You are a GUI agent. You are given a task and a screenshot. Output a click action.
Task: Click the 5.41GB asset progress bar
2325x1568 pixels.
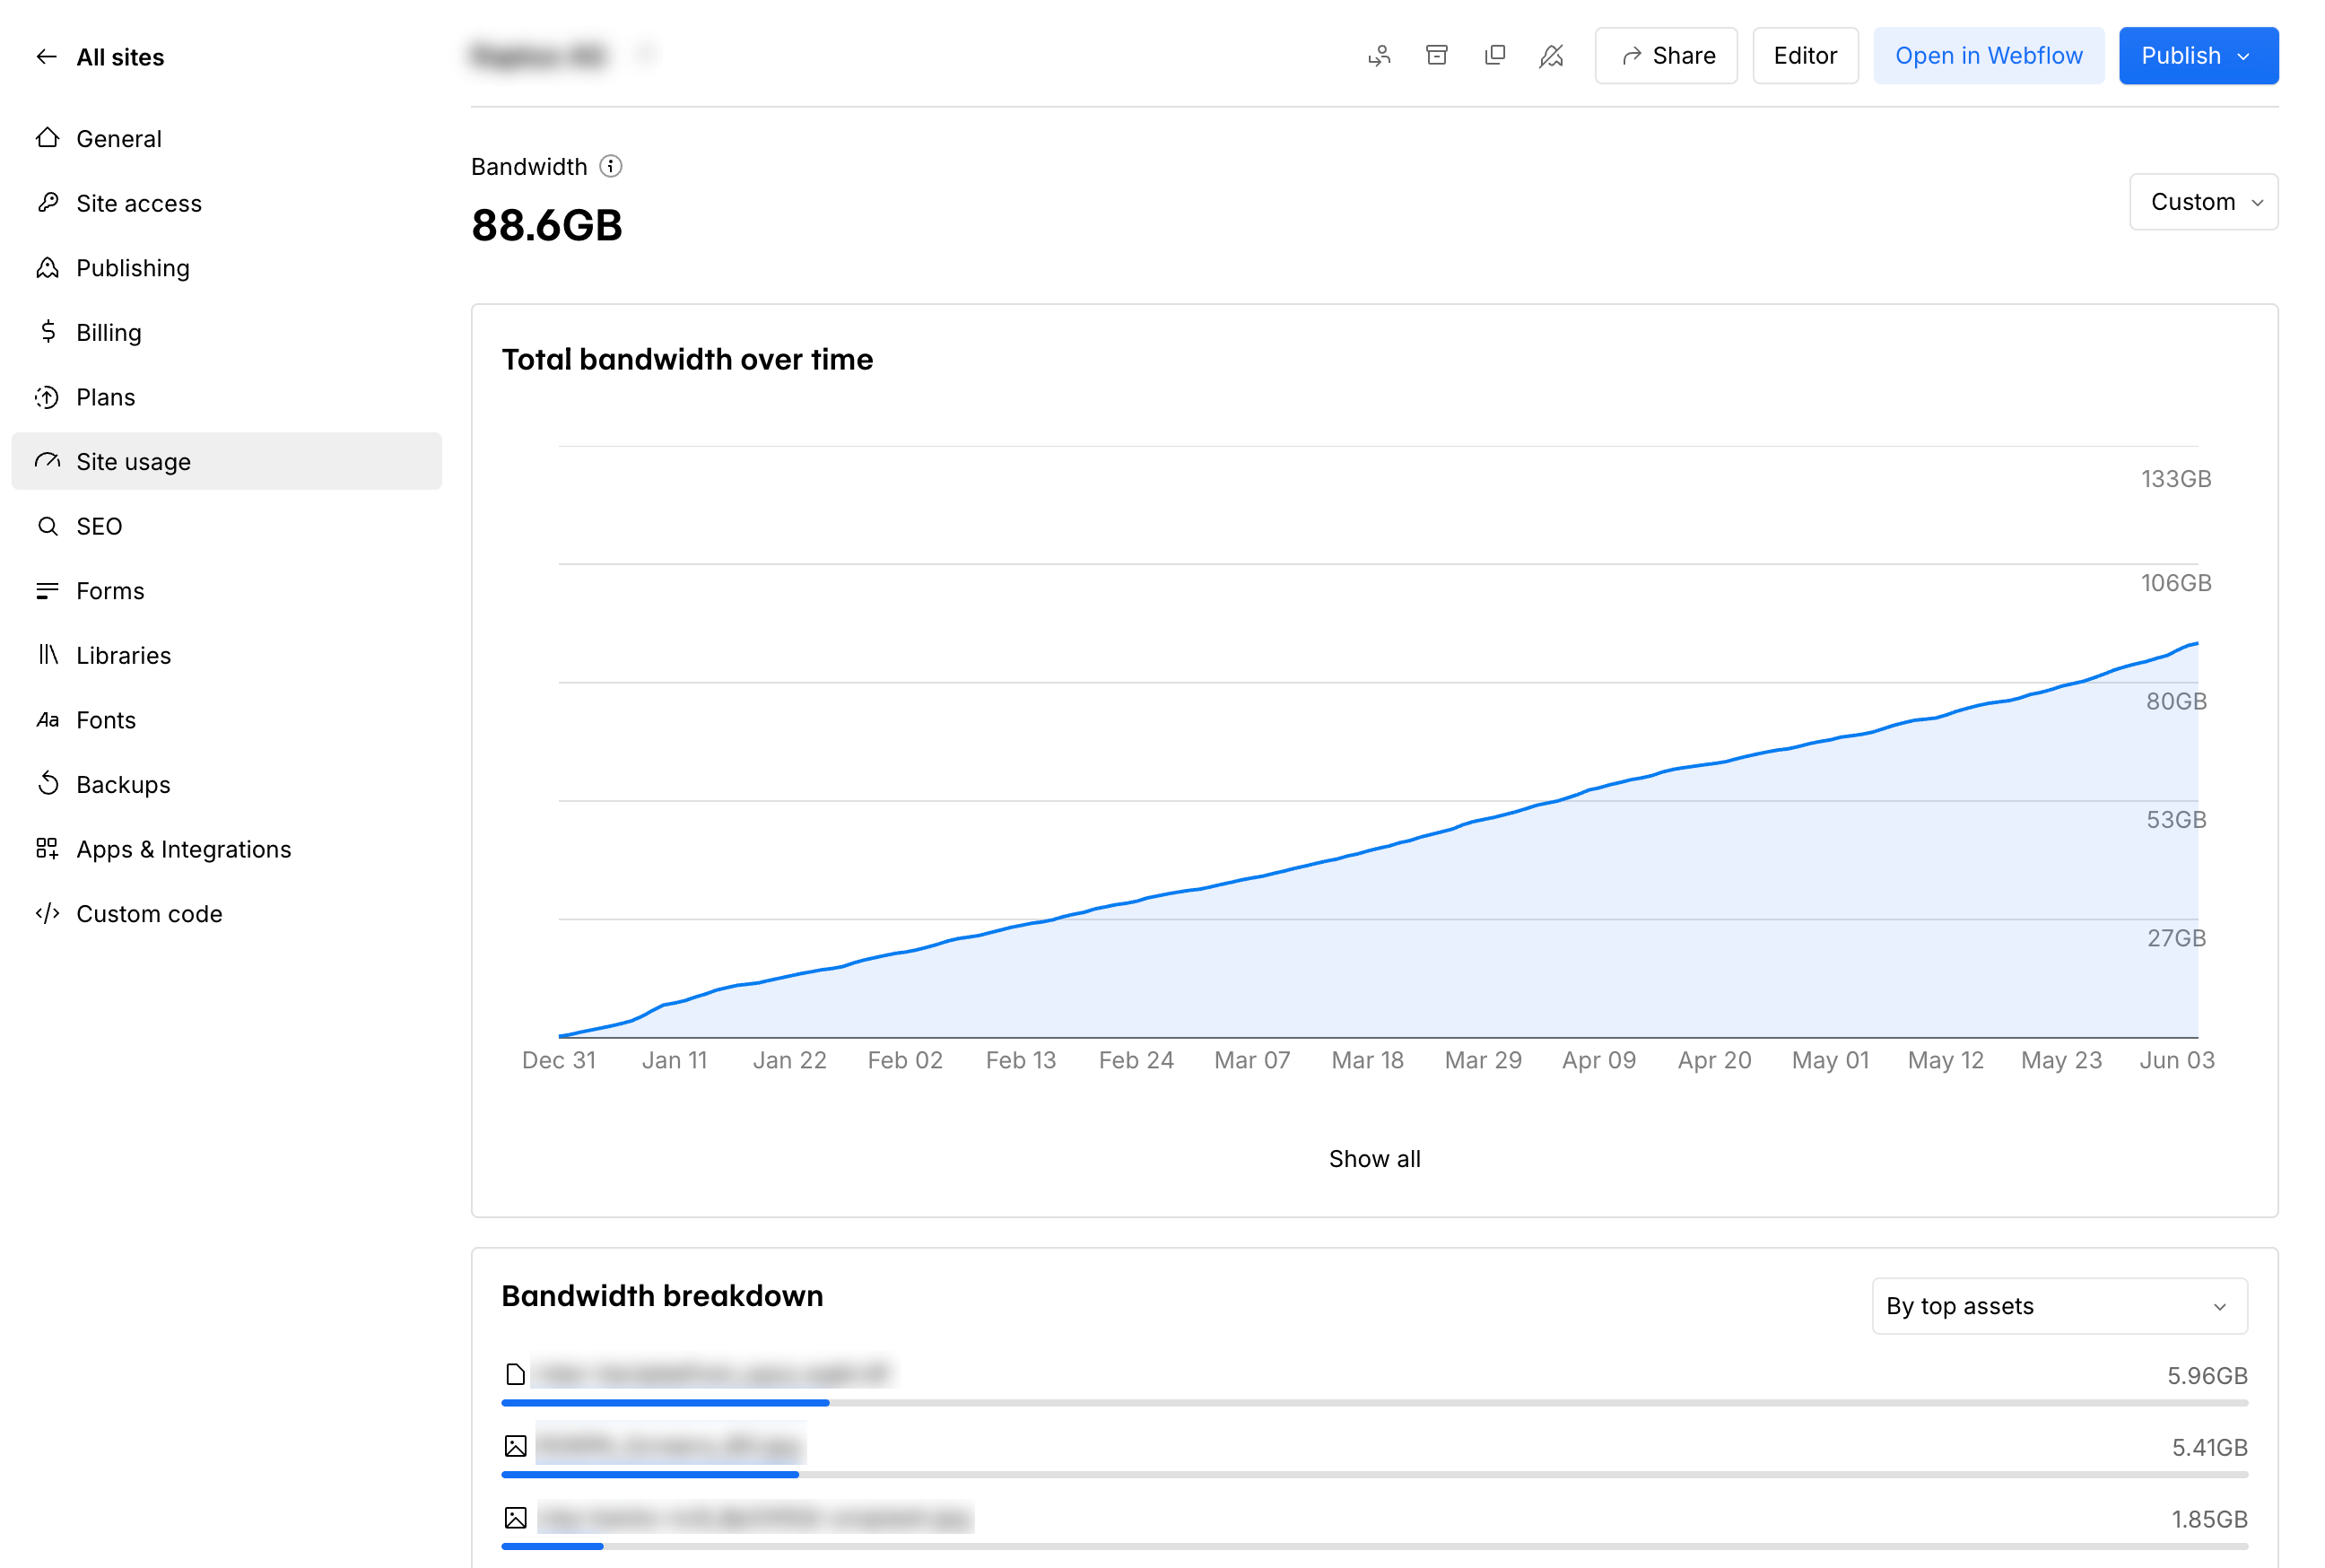click(1374, 1475)
